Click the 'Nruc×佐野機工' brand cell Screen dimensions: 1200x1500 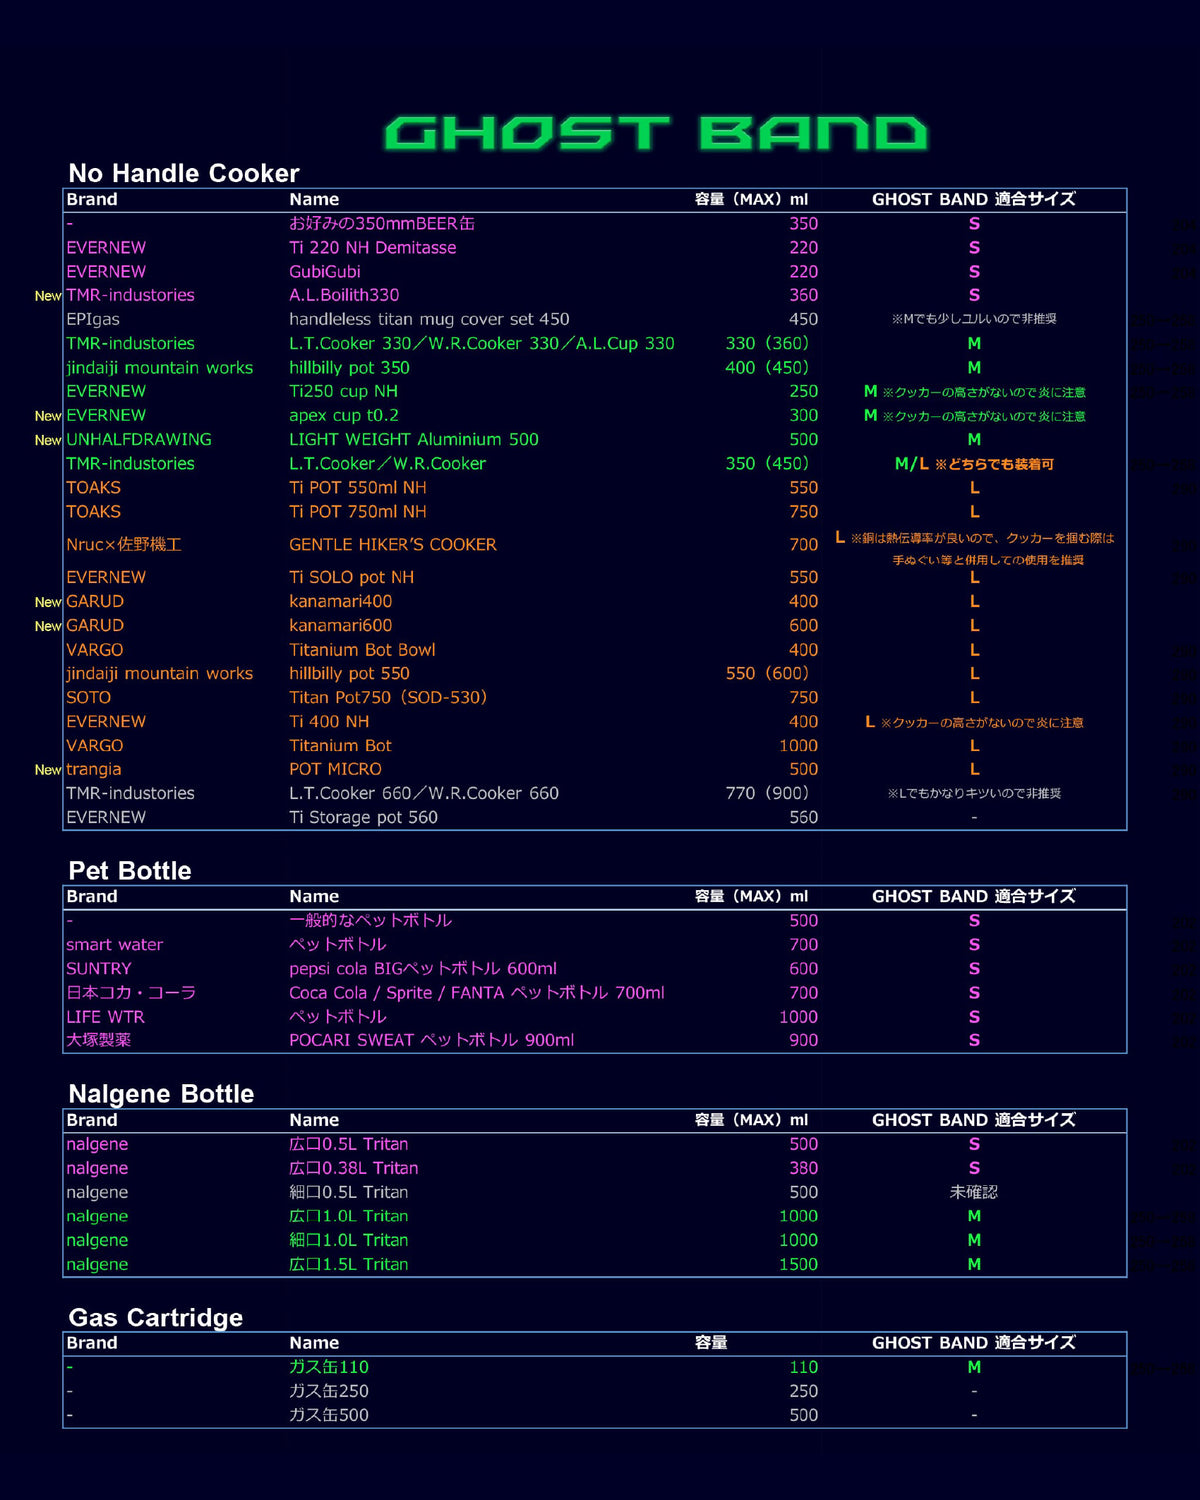(124, 545)
